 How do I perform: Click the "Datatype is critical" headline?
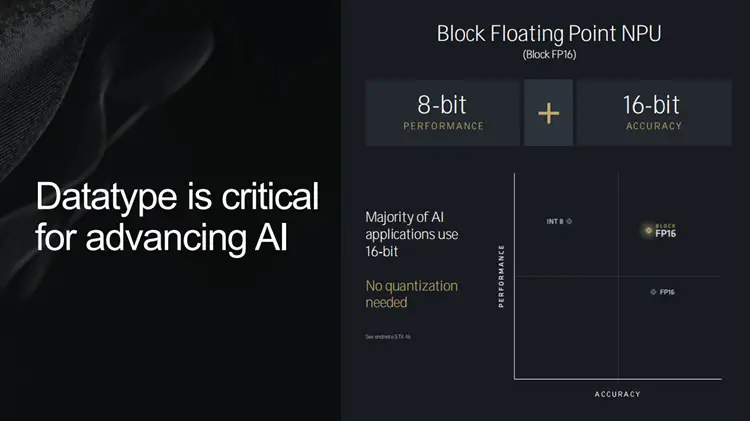(x=177, y=196)
